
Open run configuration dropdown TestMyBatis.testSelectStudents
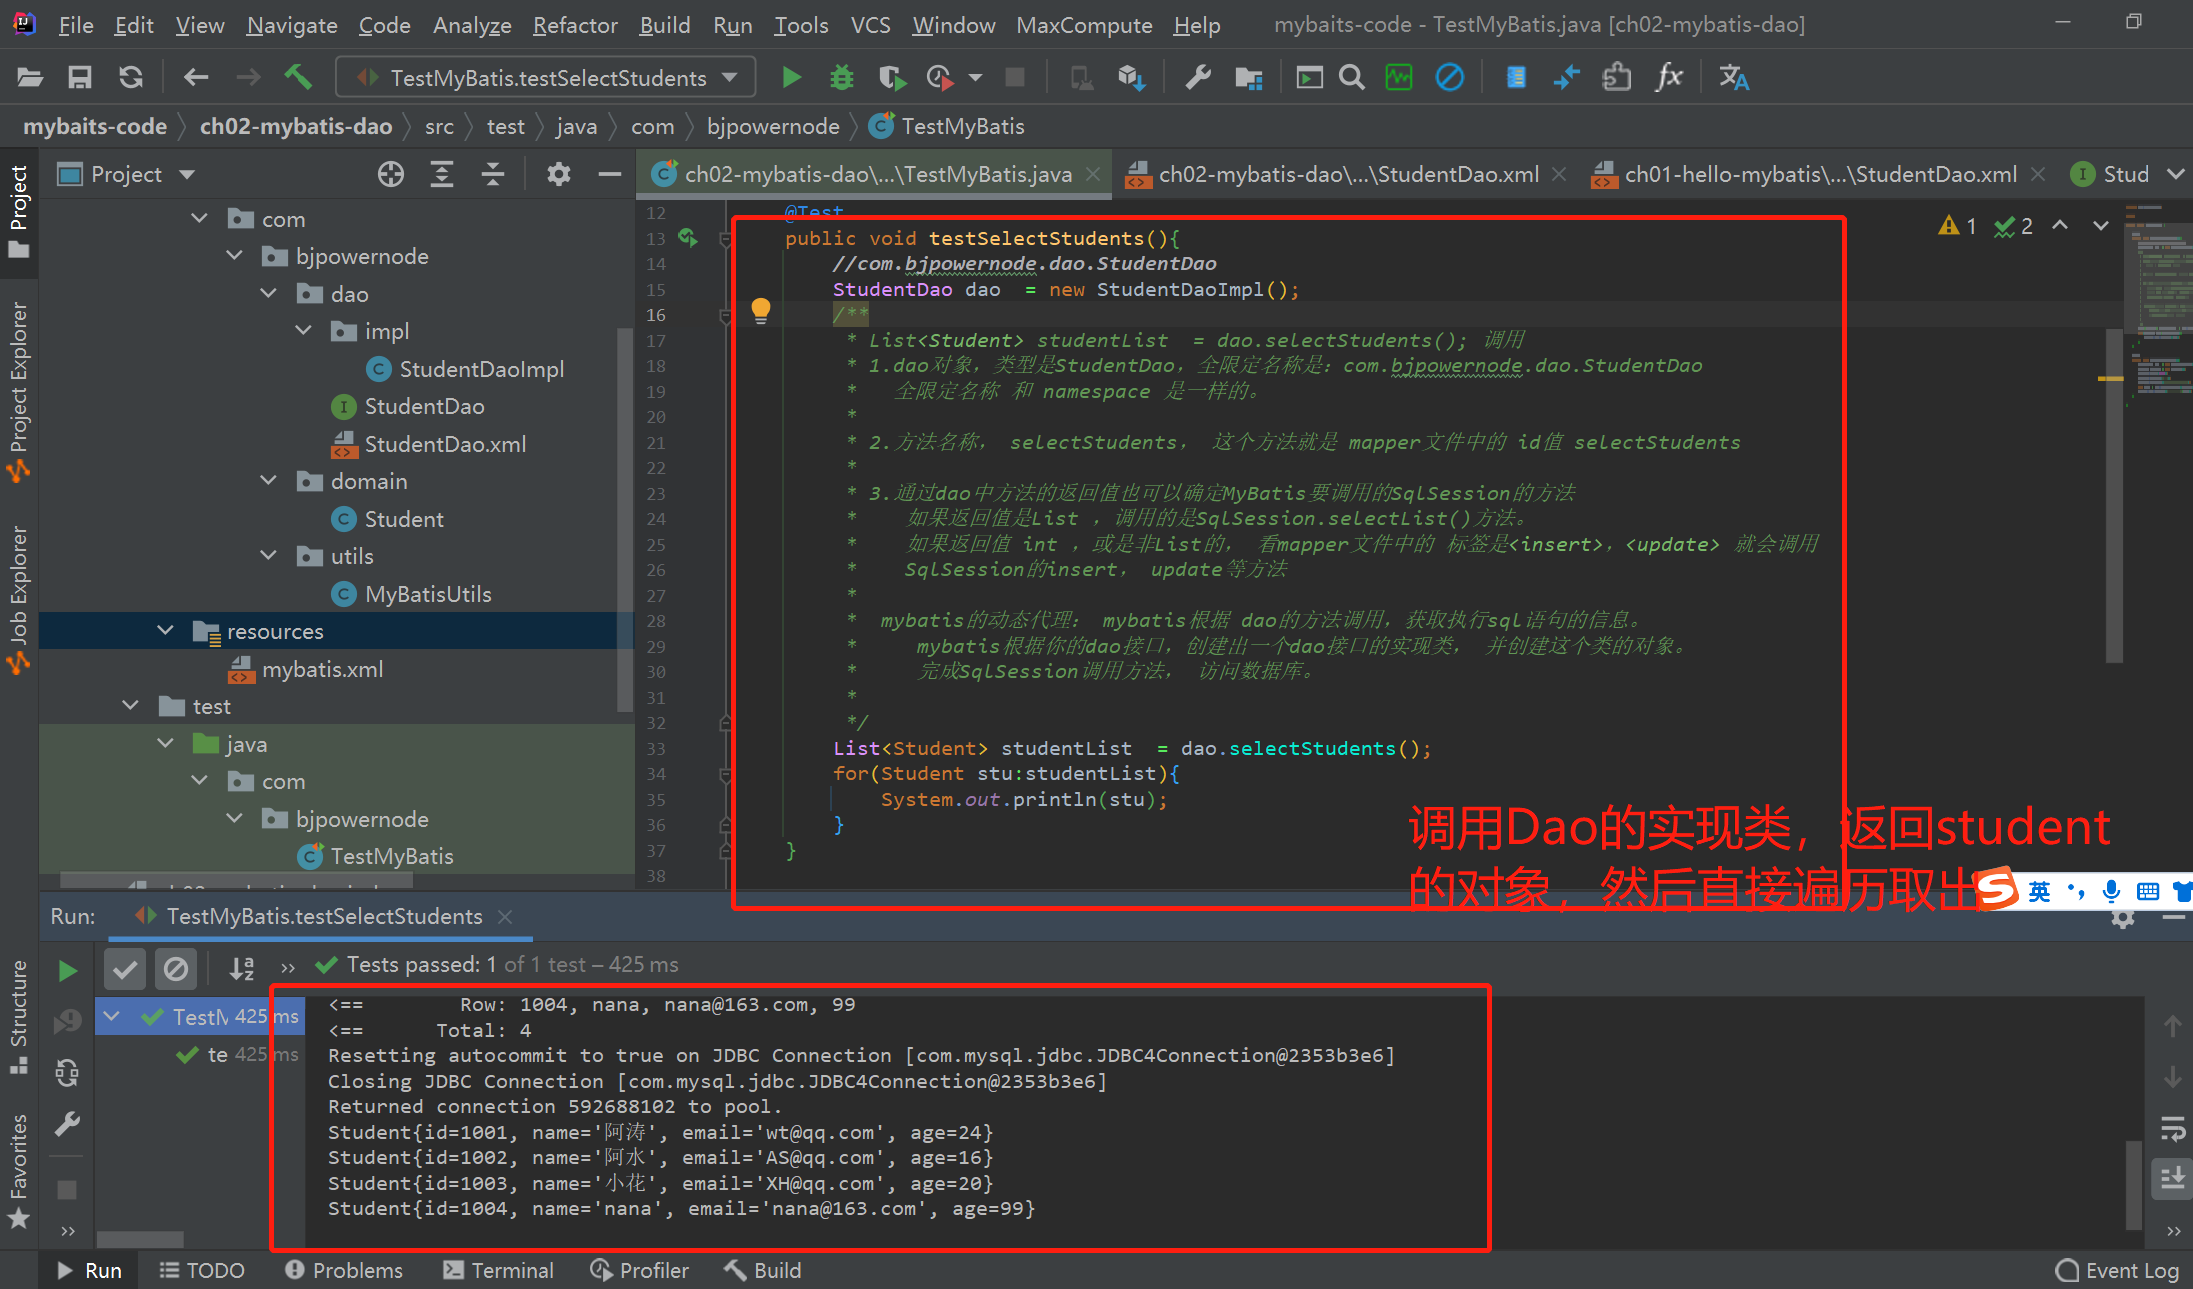[547, 77]
